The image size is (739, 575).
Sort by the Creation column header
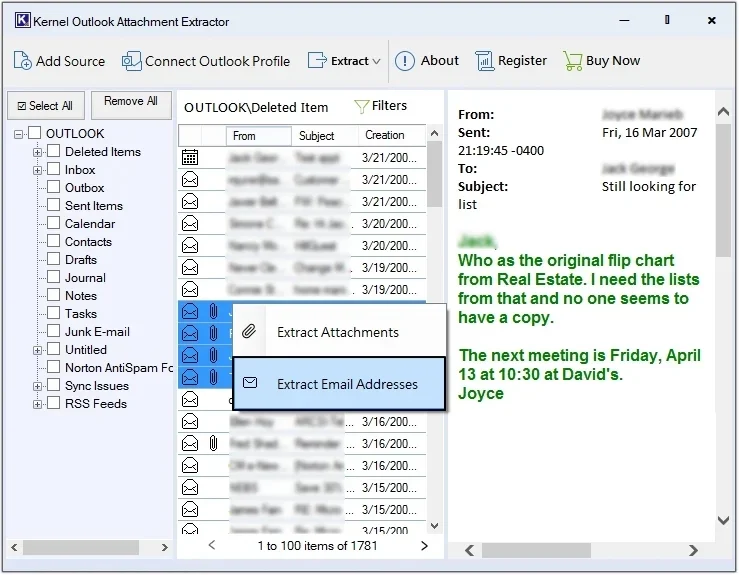point(392,136)
